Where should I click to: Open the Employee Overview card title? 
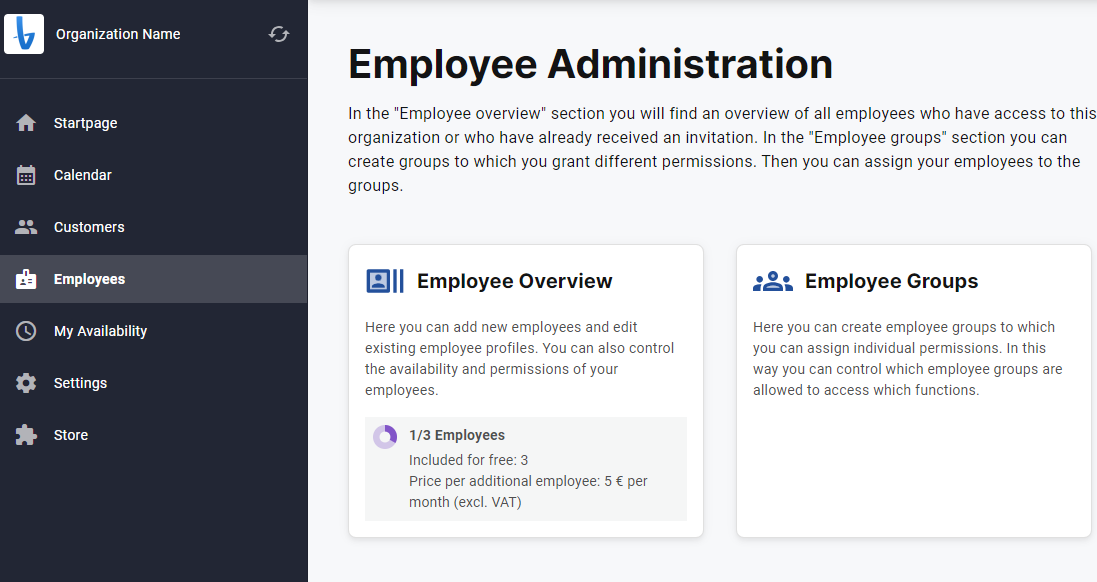click(514, 281)
